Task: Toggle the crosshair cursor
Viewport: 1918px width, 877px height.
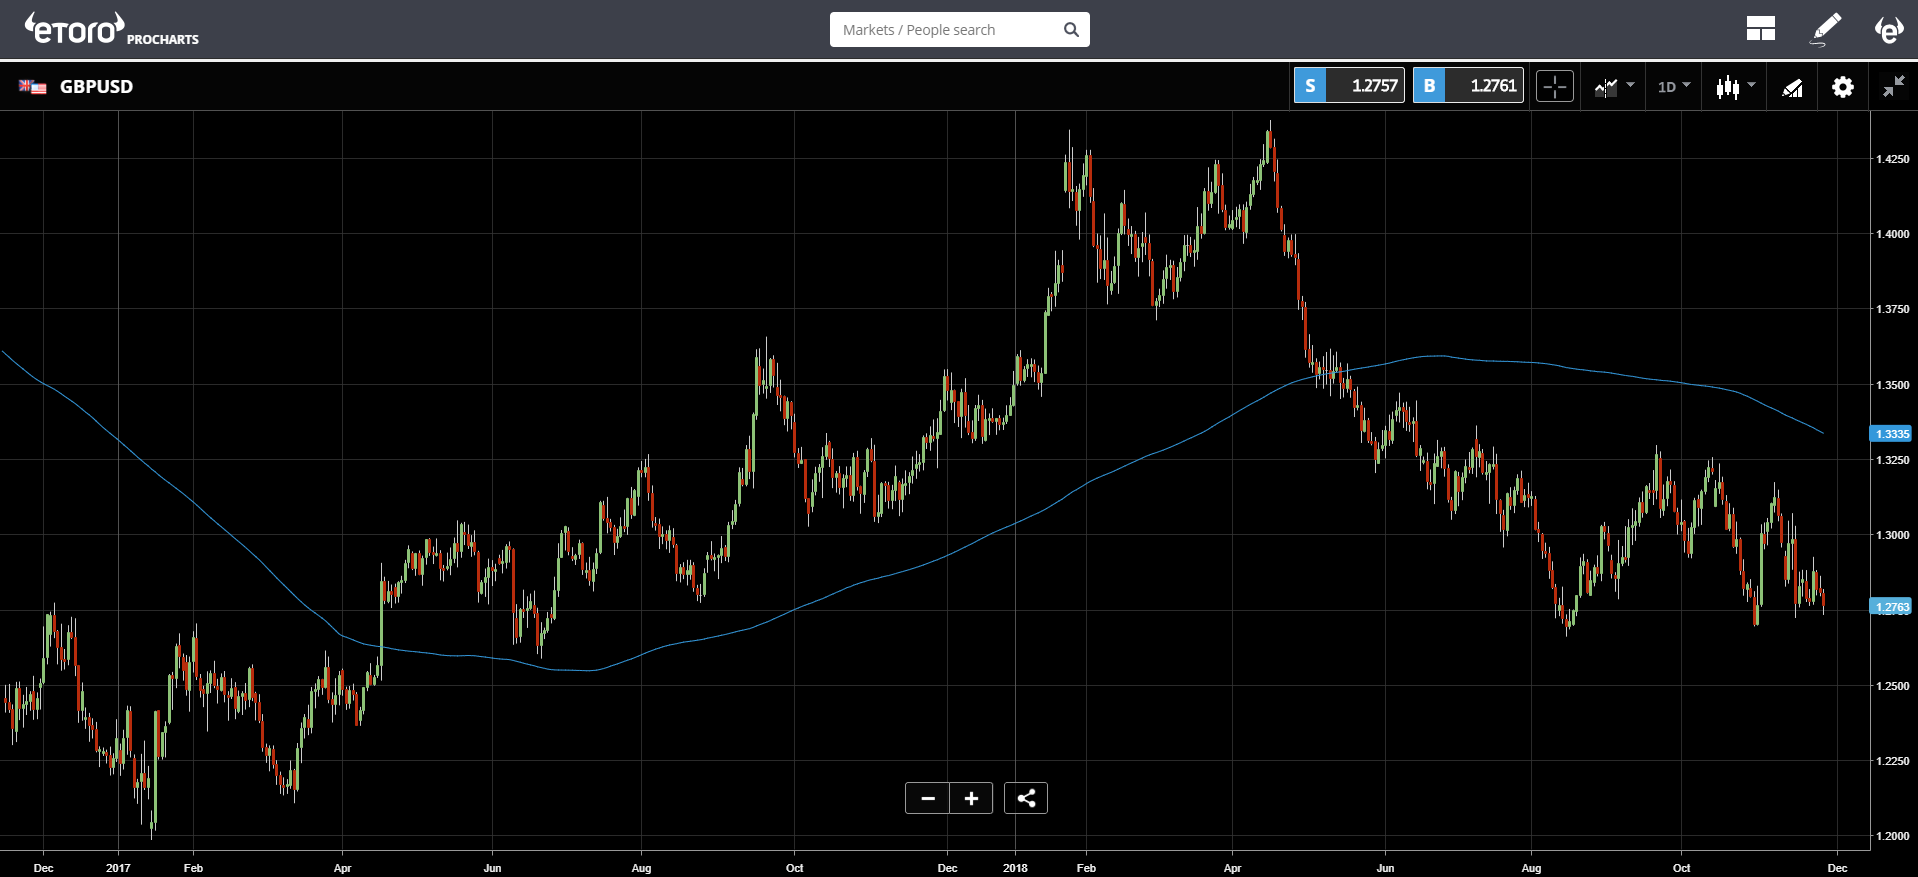Action: click(x=1555, y=87)
